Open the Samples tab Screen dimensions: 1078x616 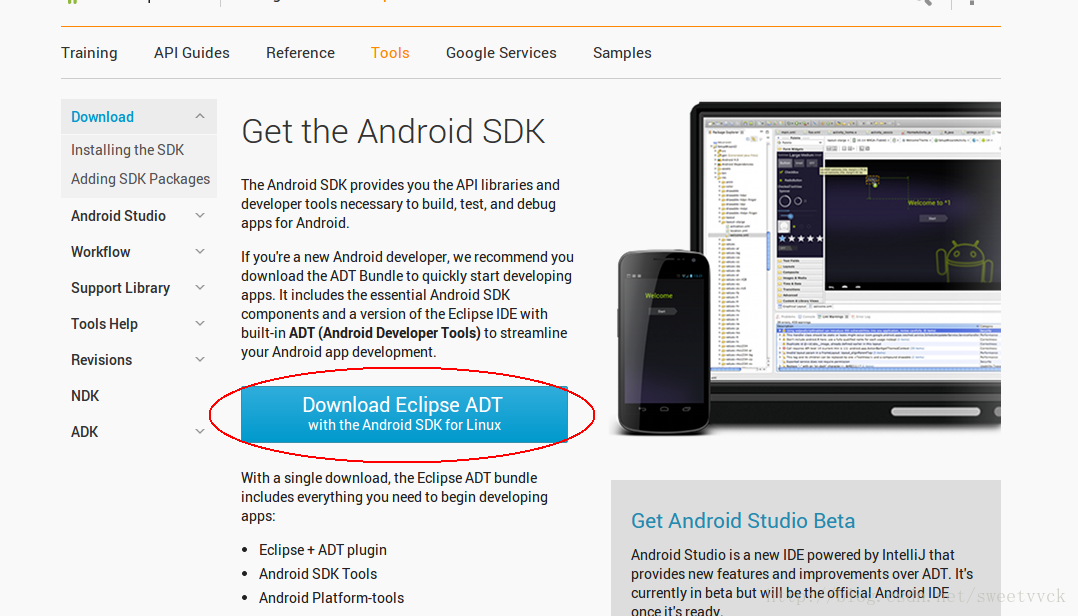click(x=622, y=53)
